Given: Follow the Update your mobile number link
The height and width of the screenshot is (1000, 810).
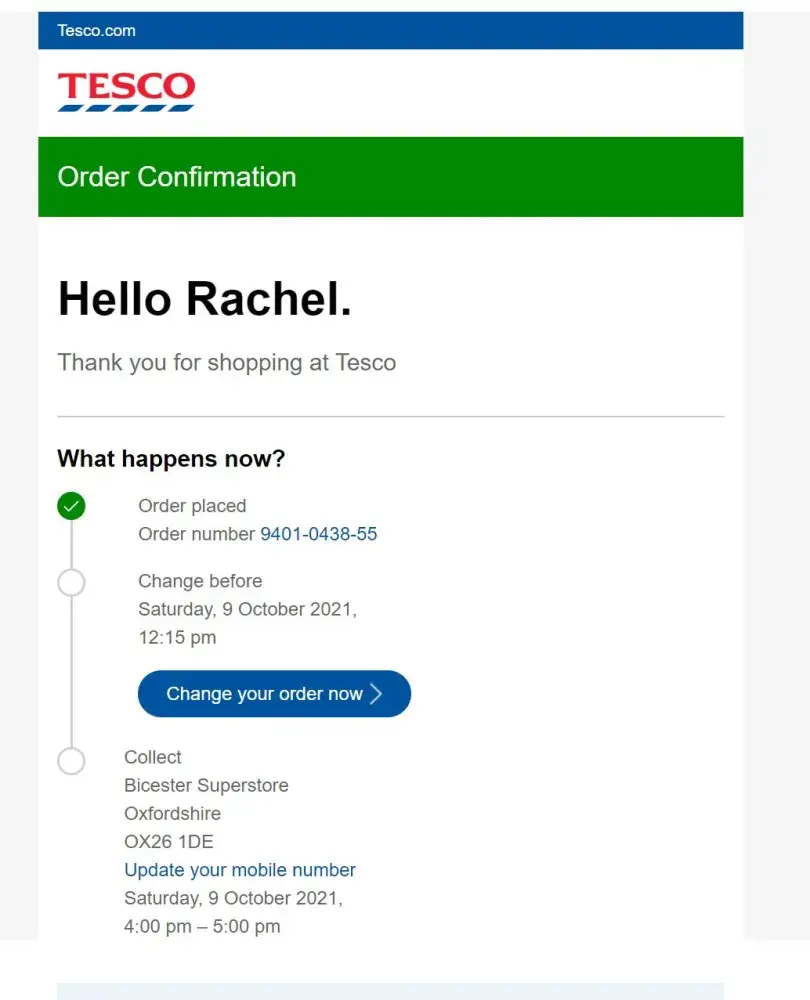Looking at the screenshot, I should coord(240,870).
